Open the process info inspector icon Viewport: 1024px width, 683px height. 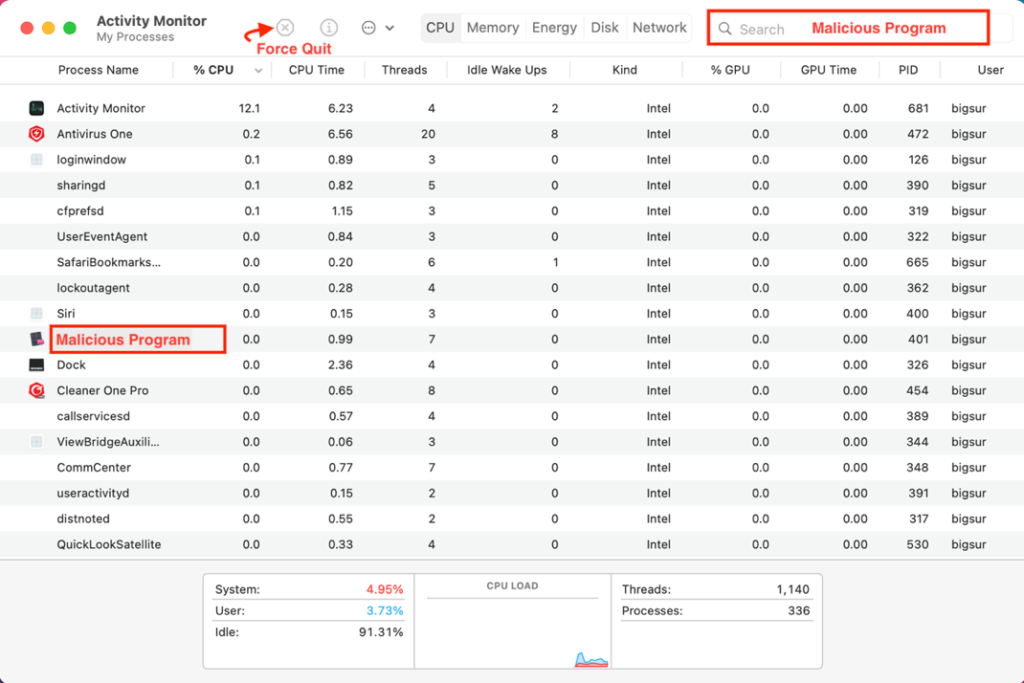click(x=329, y=28)
